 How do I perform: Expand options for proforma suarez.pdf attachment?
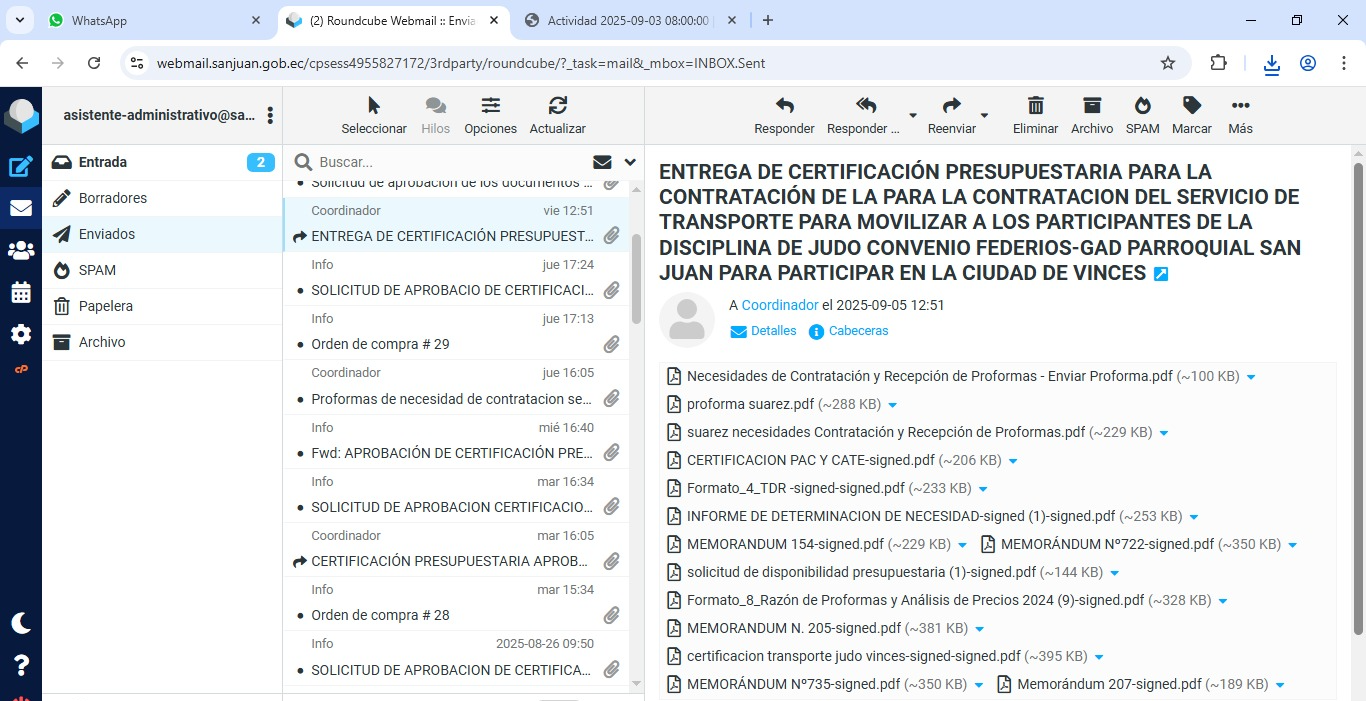click(x=893, y=405)
